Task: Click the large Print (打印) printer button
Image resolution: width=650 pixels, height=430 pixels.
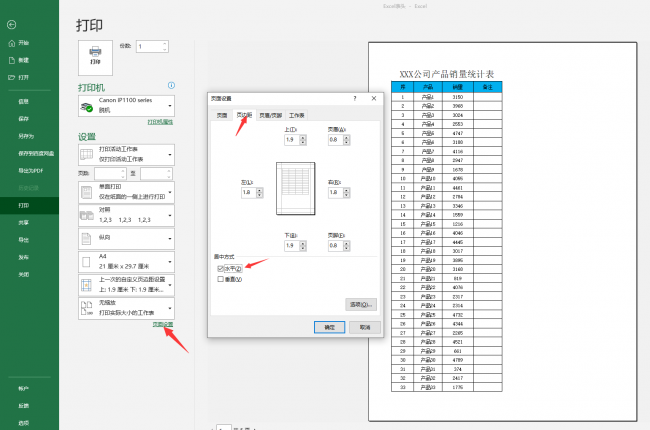Action: (95, 58)
